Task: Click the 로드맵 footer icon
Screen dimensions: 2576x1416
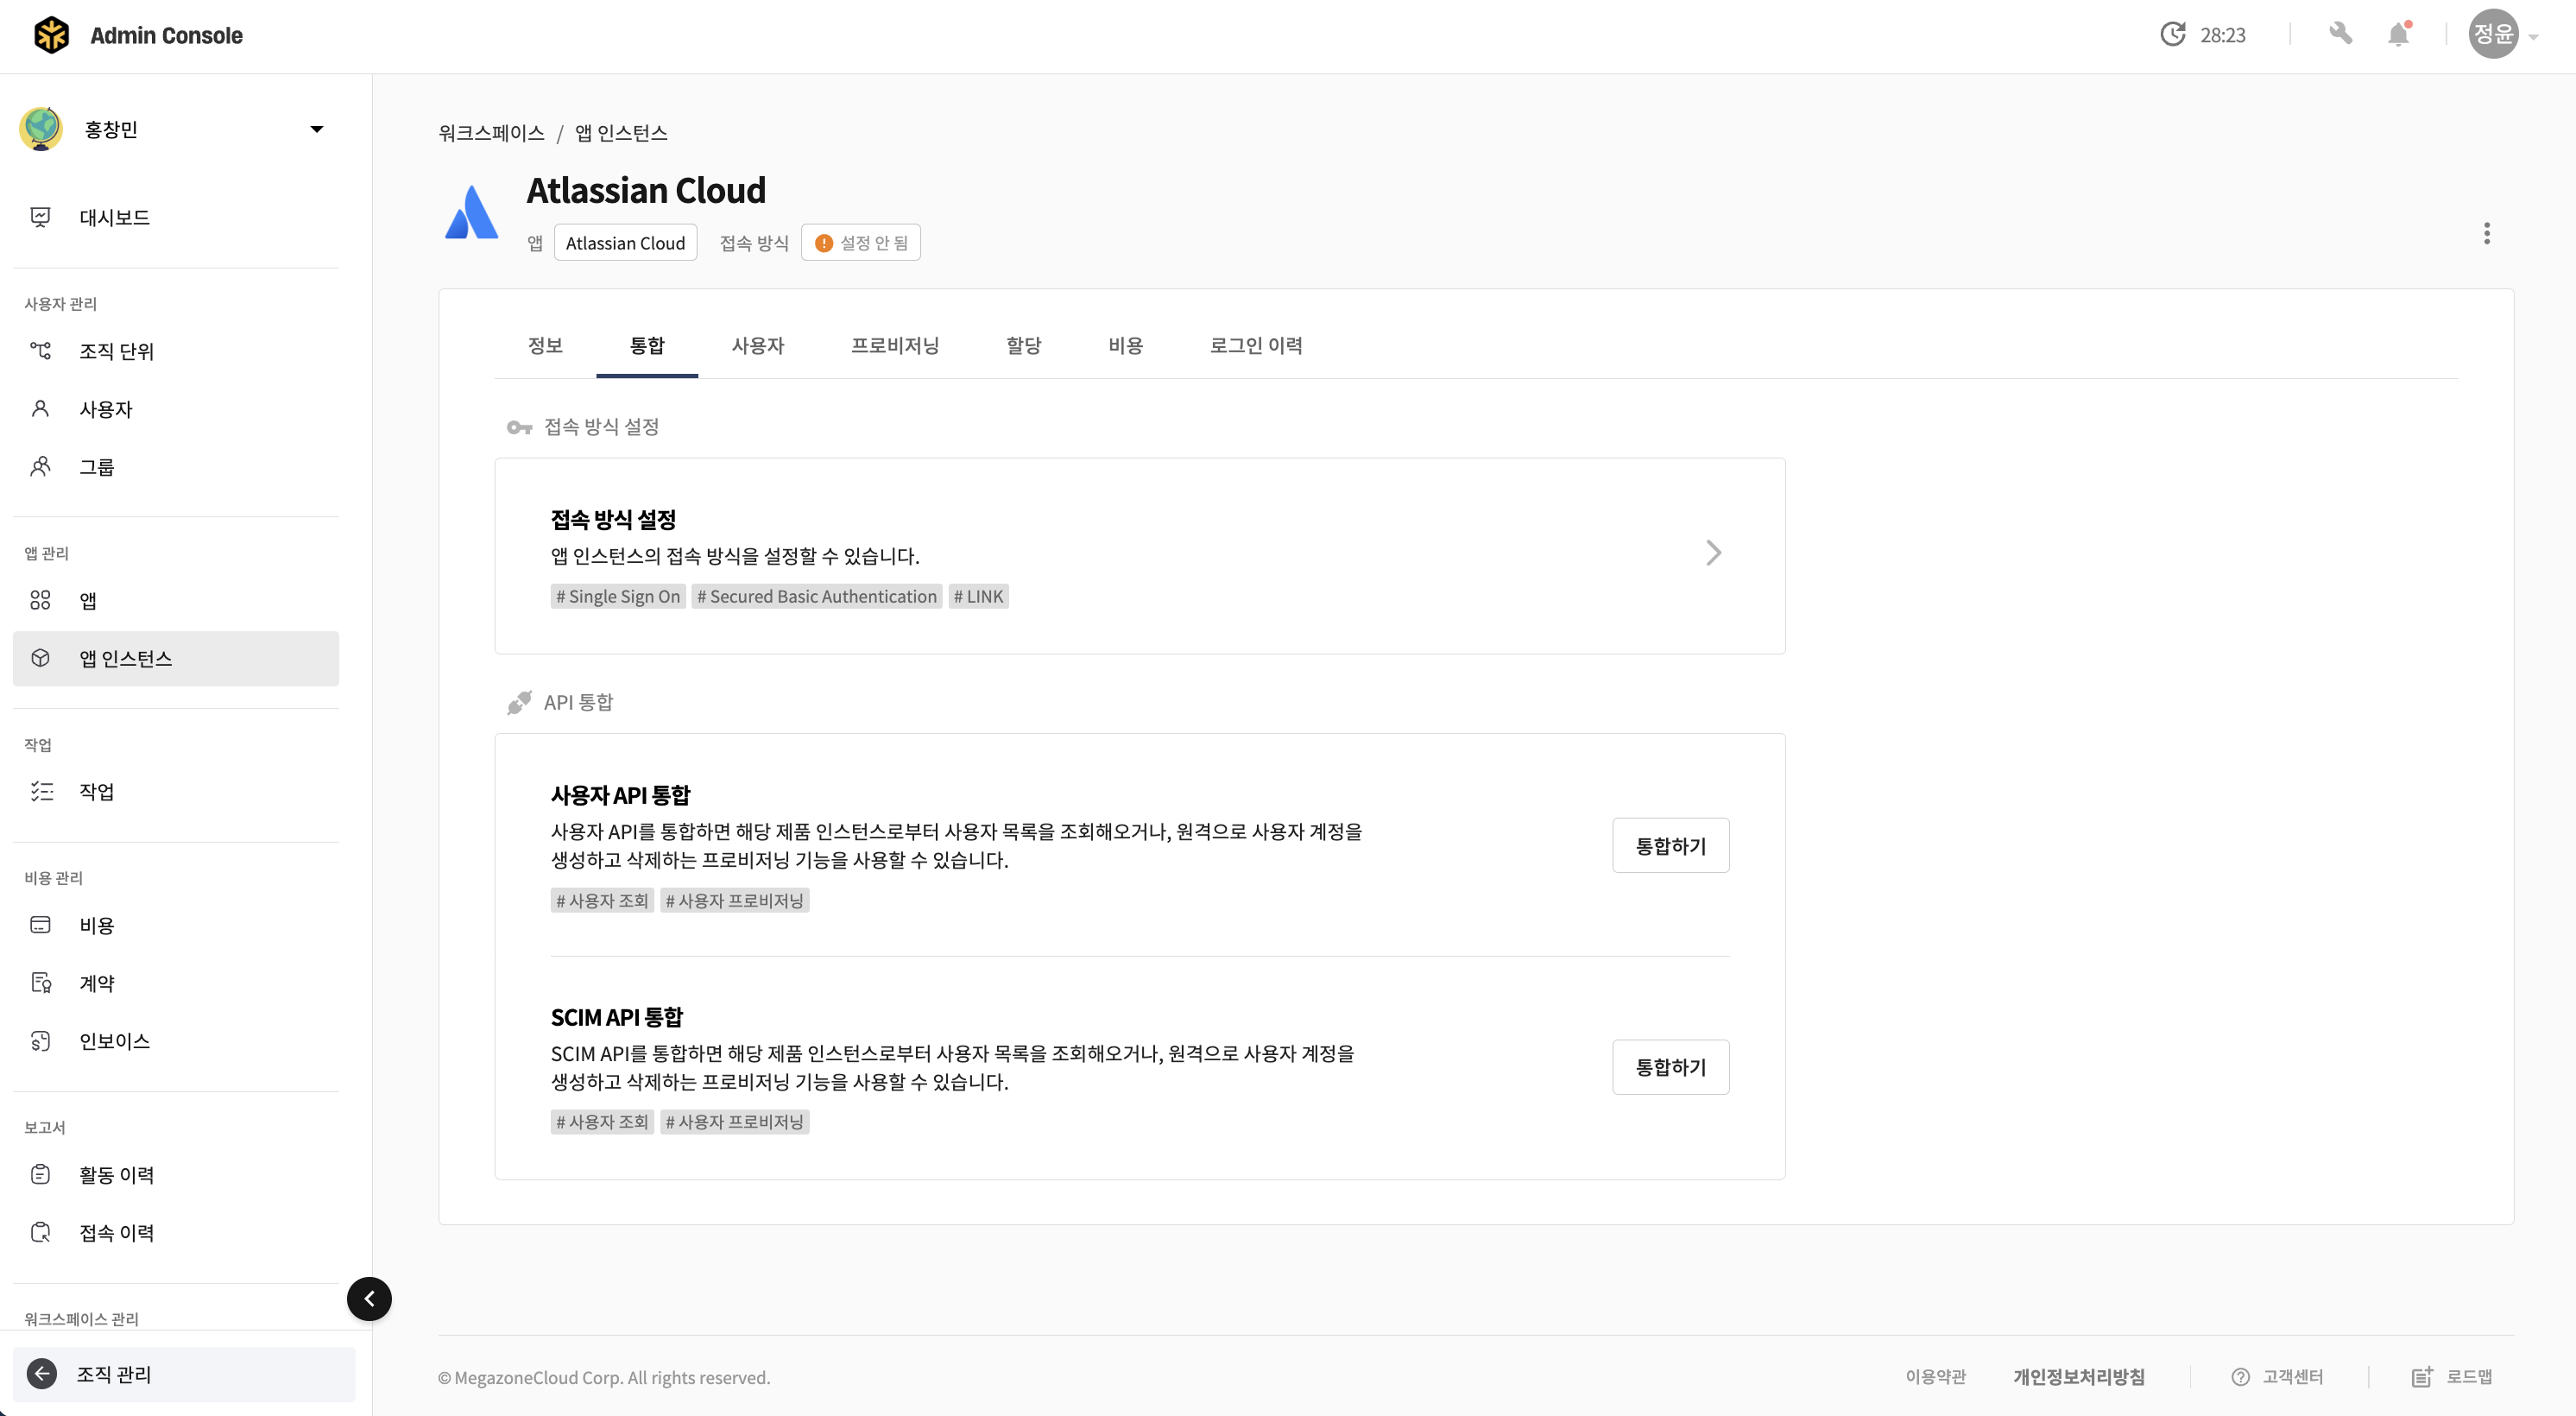Action: point(2422,1377)
